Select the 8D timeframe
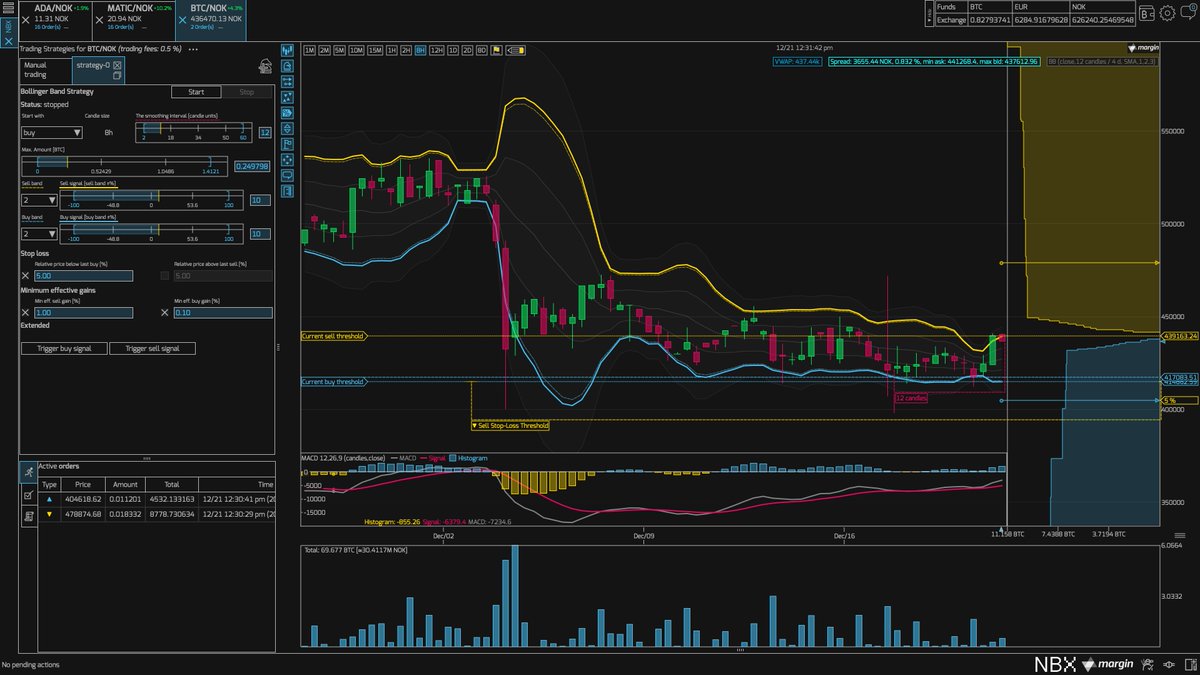1200x675 pixels. 481,49
